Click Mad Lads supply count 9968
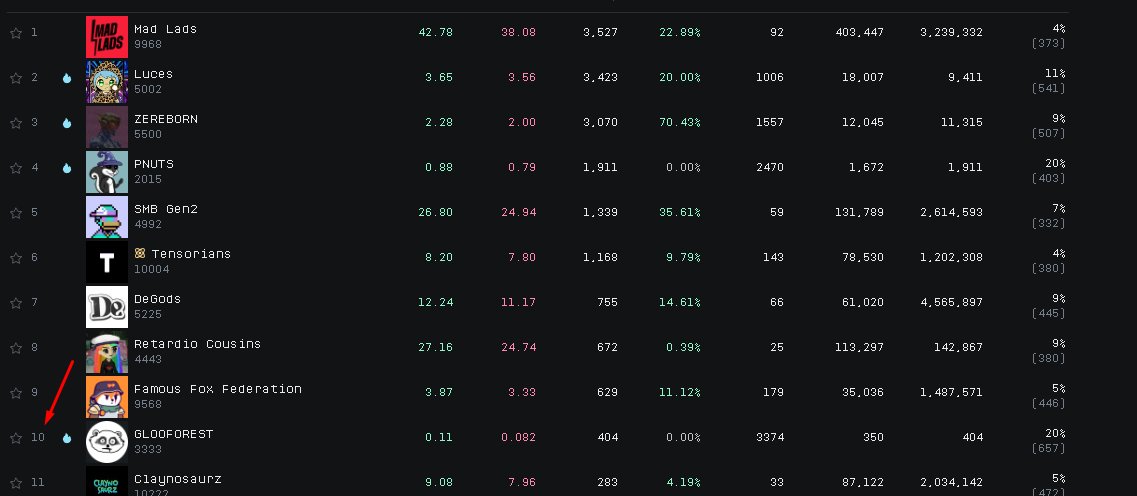The image size is (1137, 496). [x=148, y=44]
